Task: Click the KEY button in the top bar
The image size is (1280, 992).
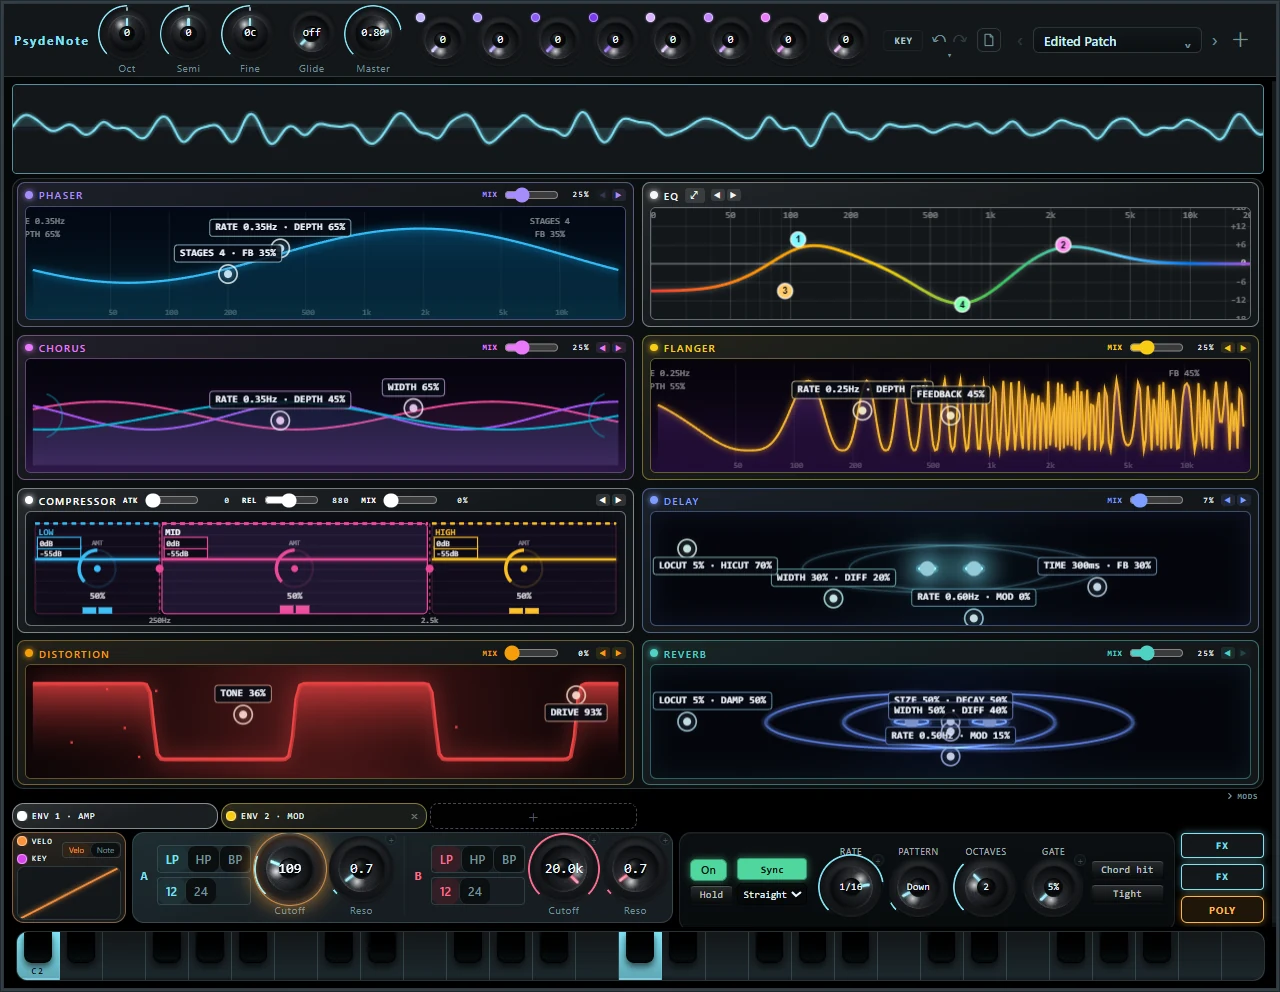Action: tap(903, 41)
